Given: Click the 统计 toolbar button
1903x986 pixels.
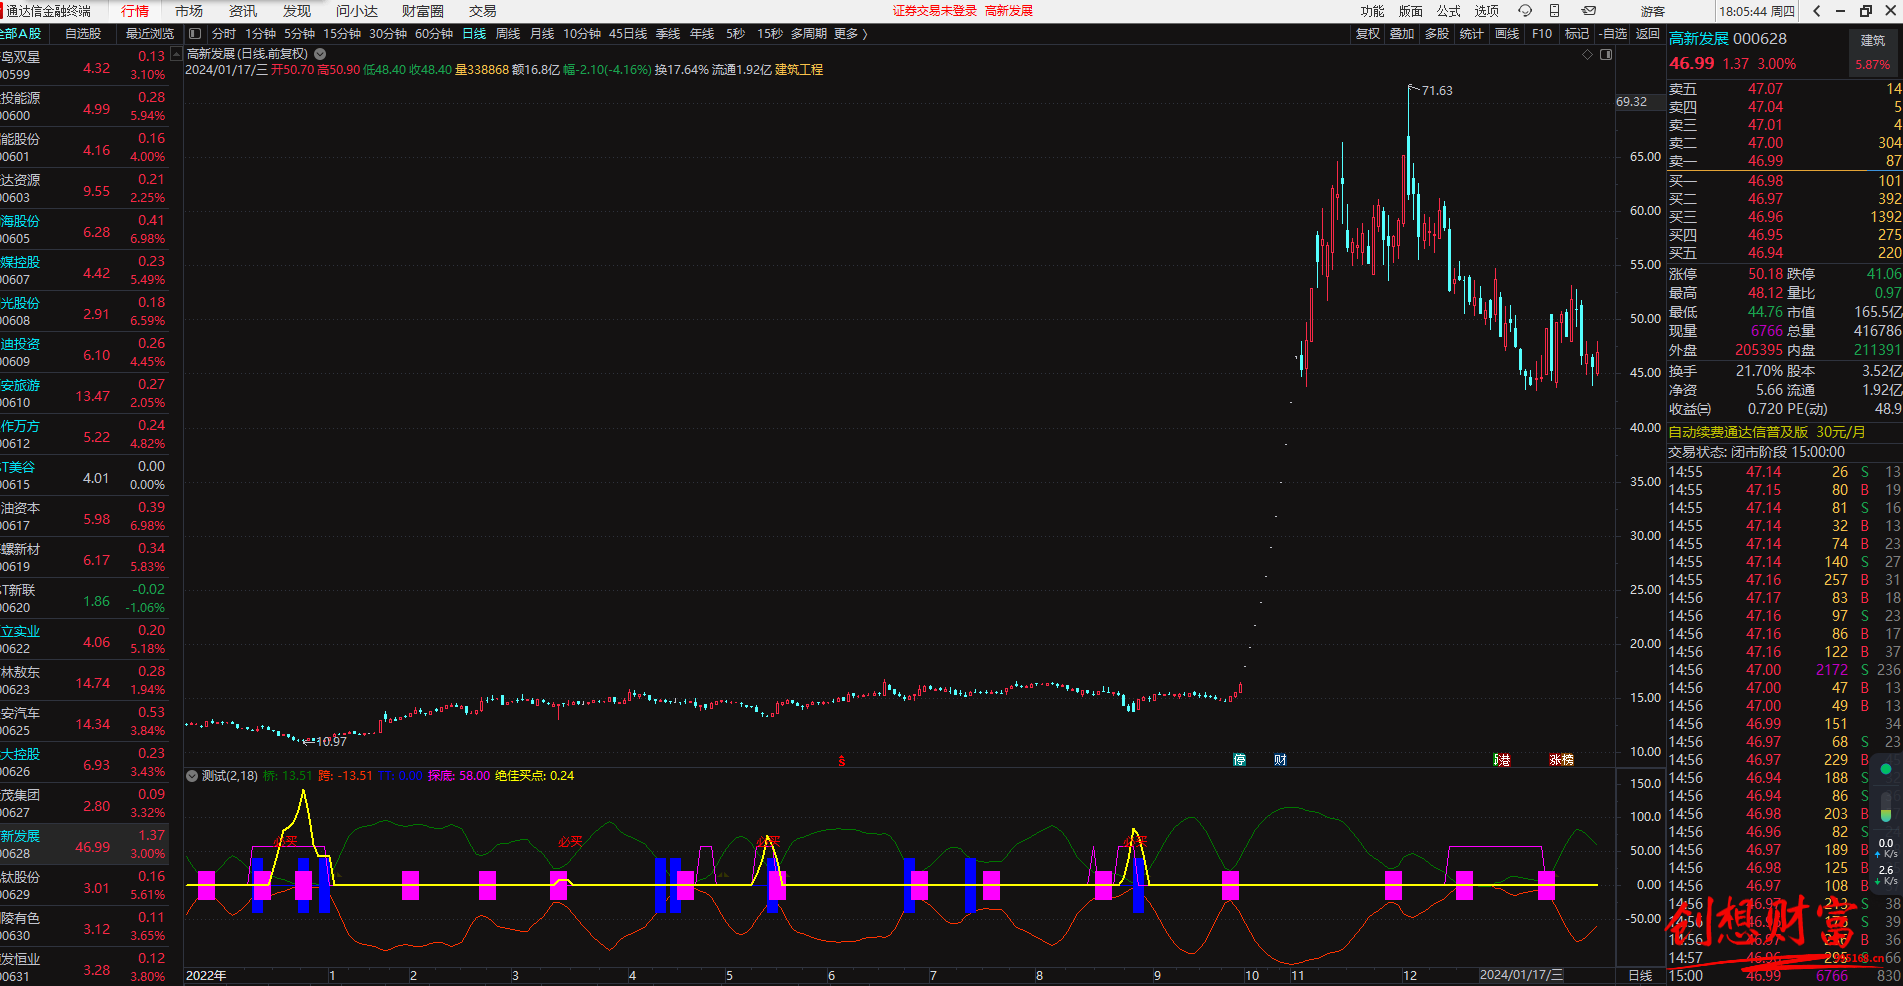Looking at the screenshot, I should [x=1472, y=34].
